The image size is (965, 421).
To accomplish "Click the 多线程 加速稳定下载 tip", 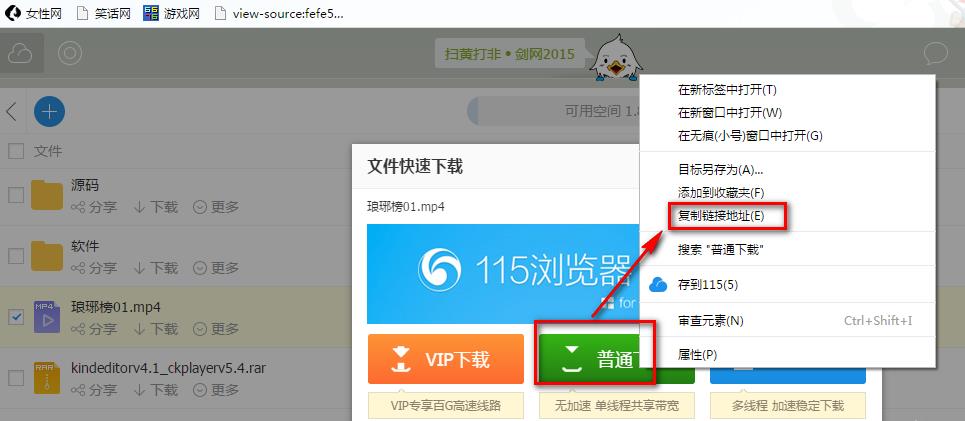I will [788, 406].
